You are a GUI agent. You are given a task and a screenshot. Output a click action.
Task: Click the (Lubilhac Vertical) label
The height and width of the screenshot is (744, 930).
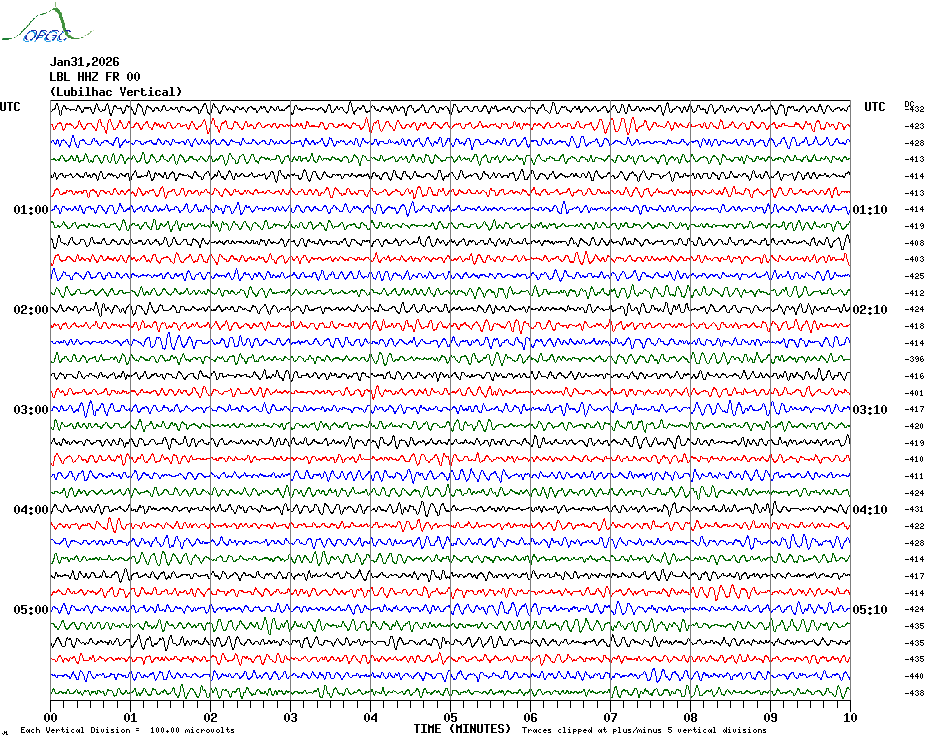point(116,92)
